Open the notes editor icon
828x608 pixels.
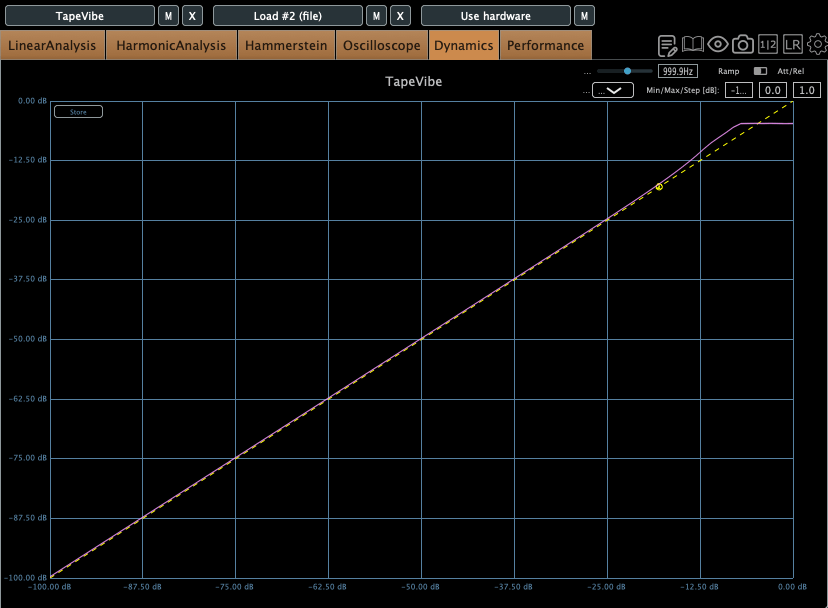coord(668,45)
